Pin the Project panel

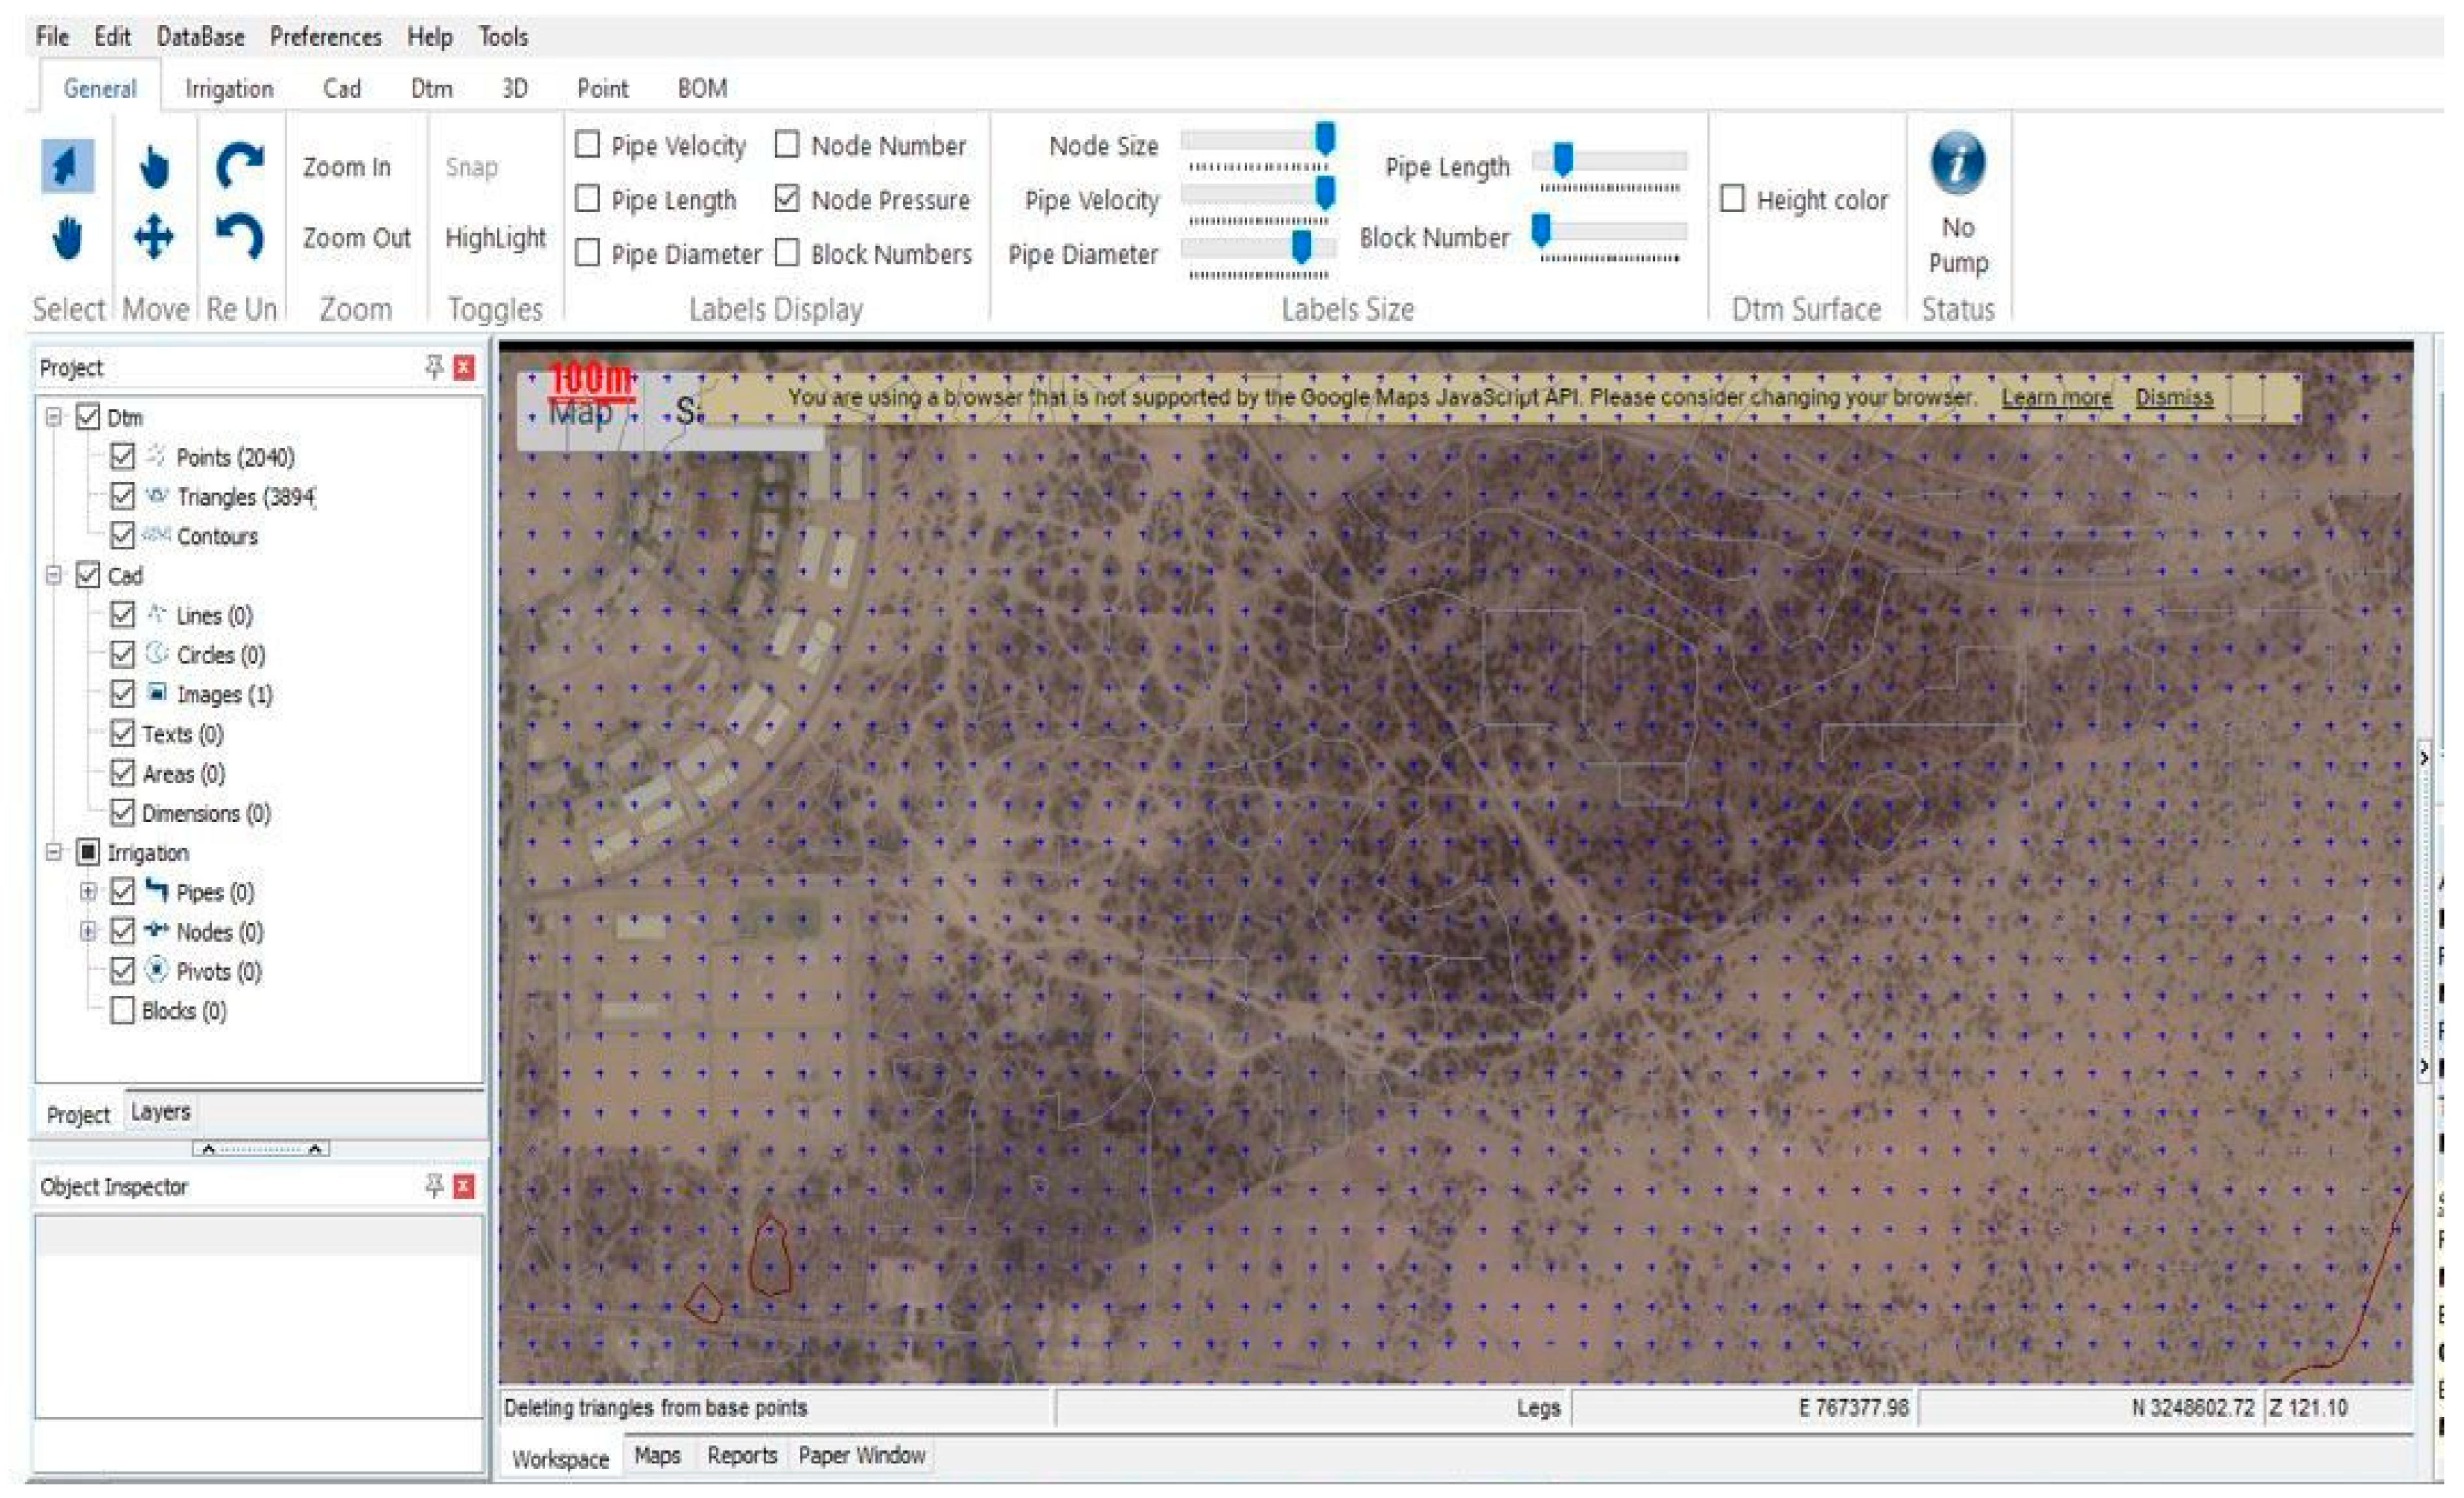pos(434,367)
